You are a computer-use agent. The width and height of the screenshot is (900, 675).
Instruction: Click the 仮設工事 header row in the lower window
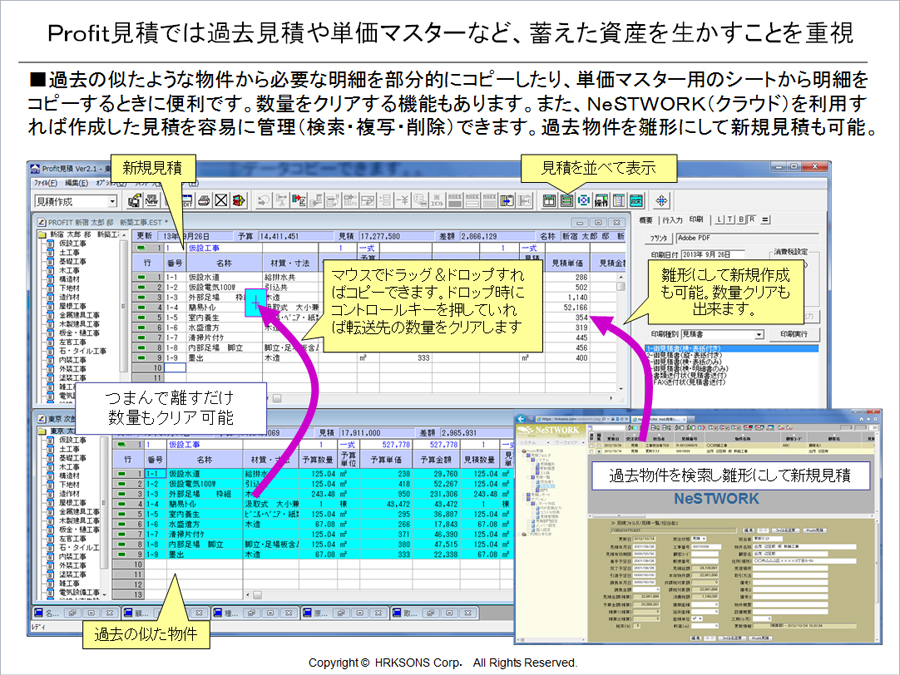(x=313, y=444)
